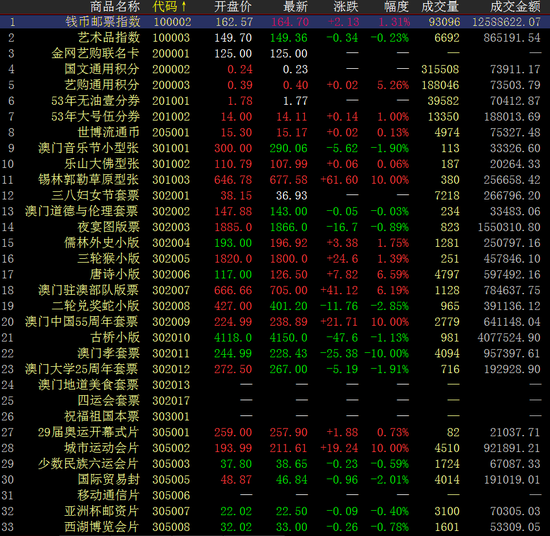The height and width of the screenshot is (536, 550).
Task: Select the 城市运动会片 row
Action: pyautogui.click(x=275, y=448)
